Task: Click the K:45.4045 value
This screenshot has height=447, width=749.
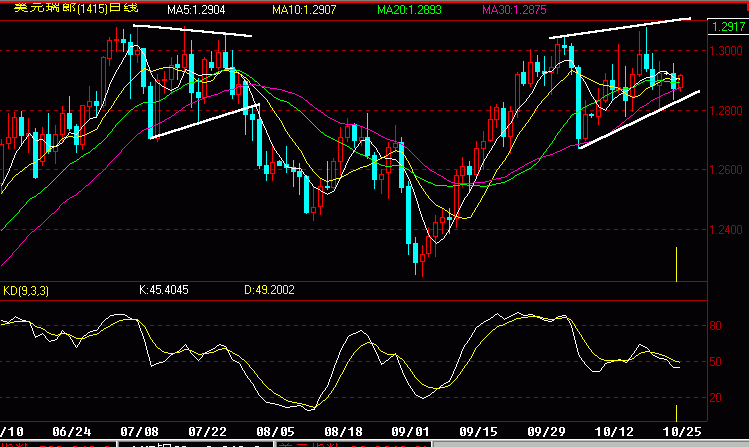Action: coord(164,290)
